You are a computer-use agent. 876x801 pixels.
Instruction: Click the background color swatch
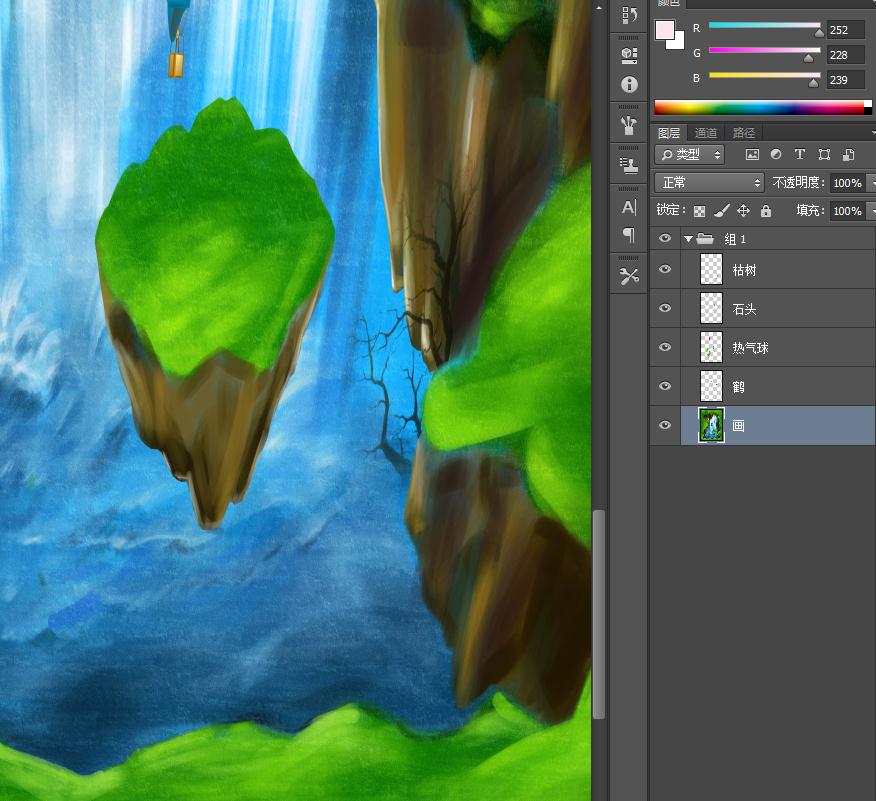tap(679, 44)
